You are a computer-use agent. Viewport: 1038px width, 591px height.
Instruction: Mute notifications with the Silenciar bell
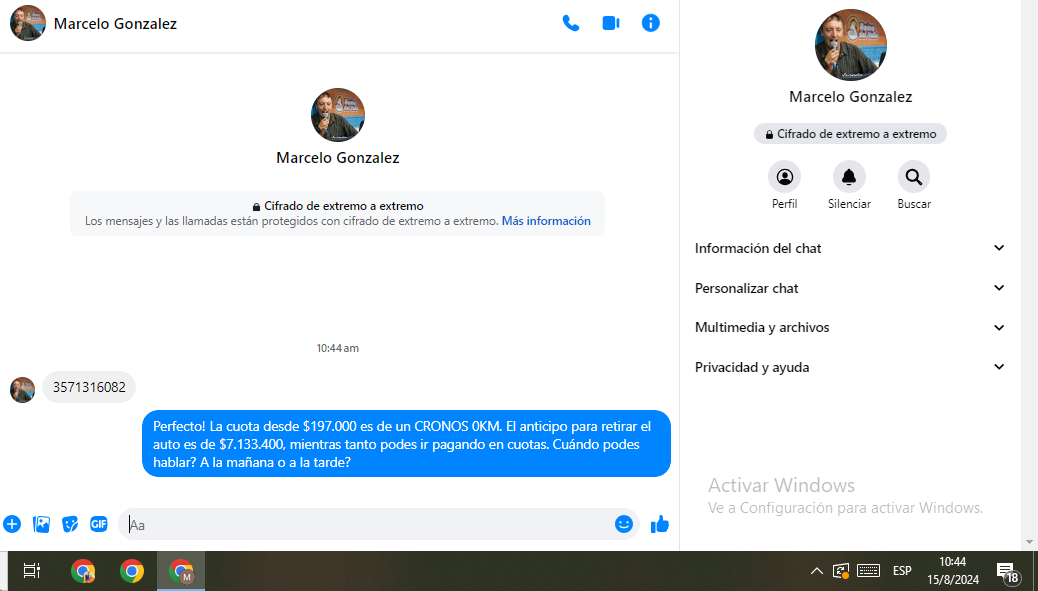[x=849, y=178]
